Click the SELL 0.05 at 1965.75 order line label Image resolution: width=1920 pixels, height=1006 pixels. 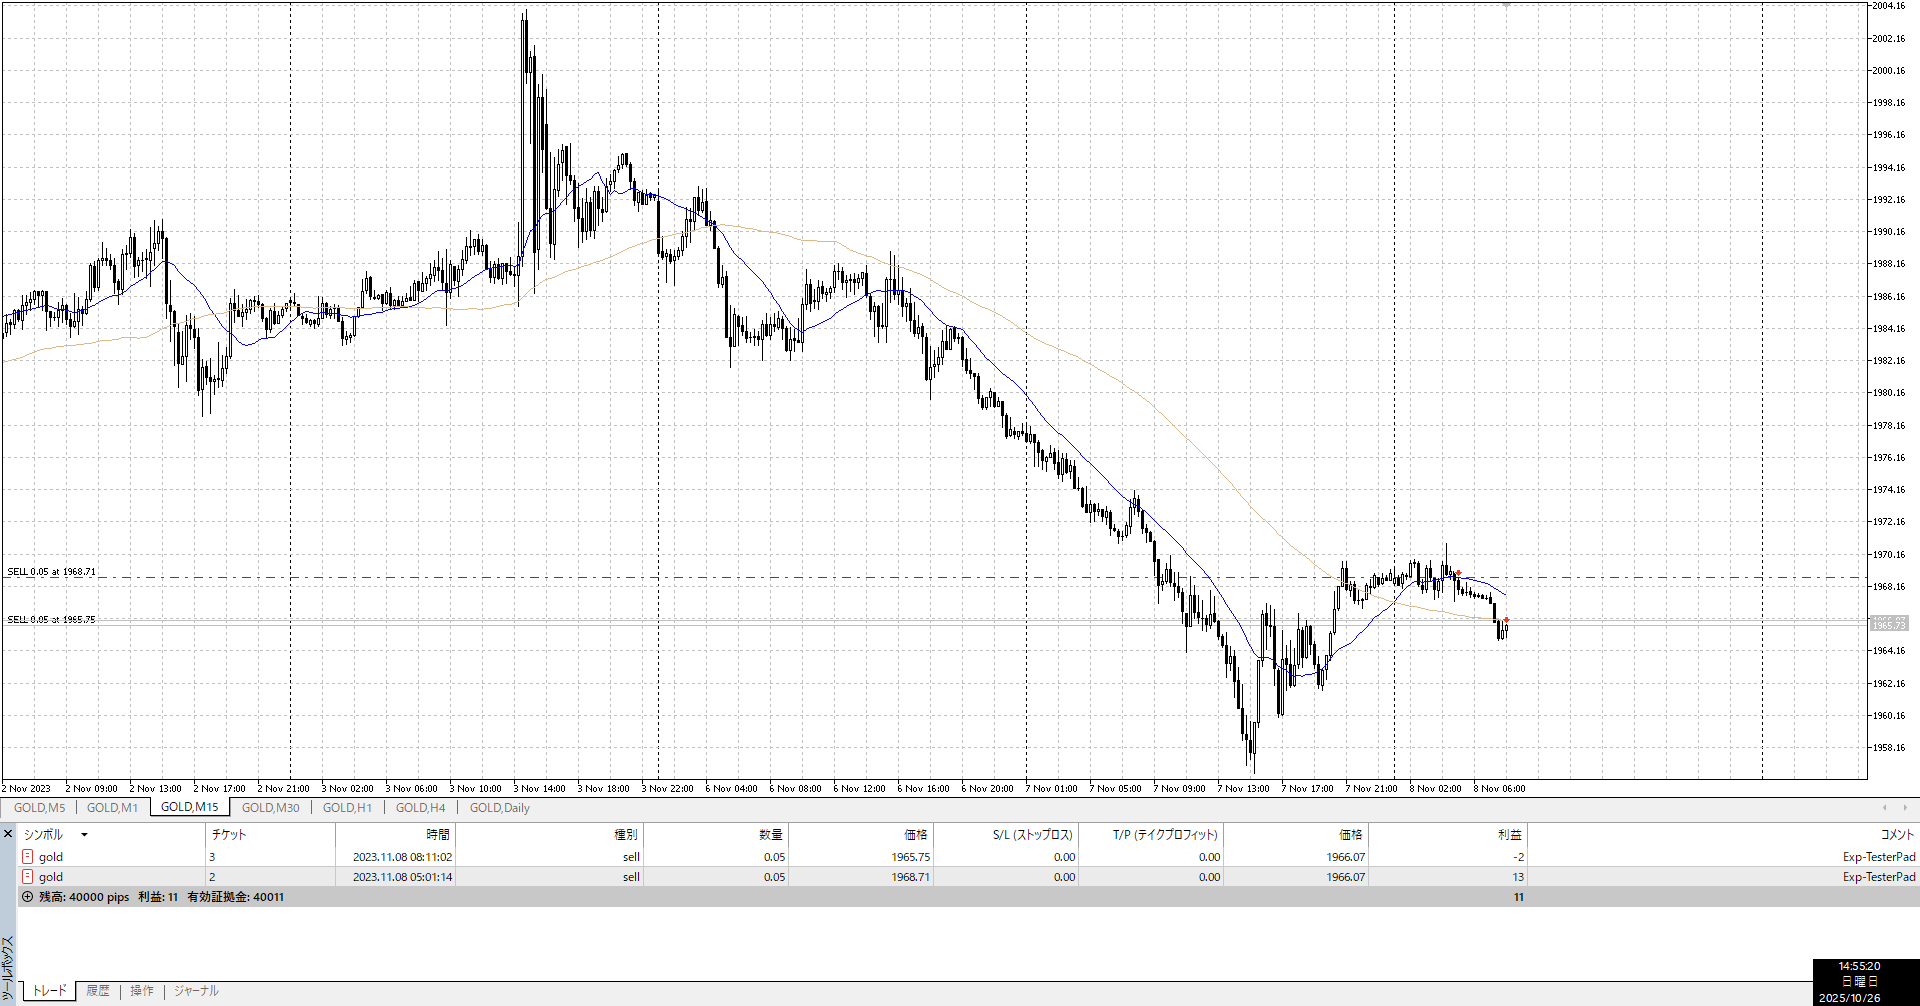pyautogui.click(x=52, y=620)
